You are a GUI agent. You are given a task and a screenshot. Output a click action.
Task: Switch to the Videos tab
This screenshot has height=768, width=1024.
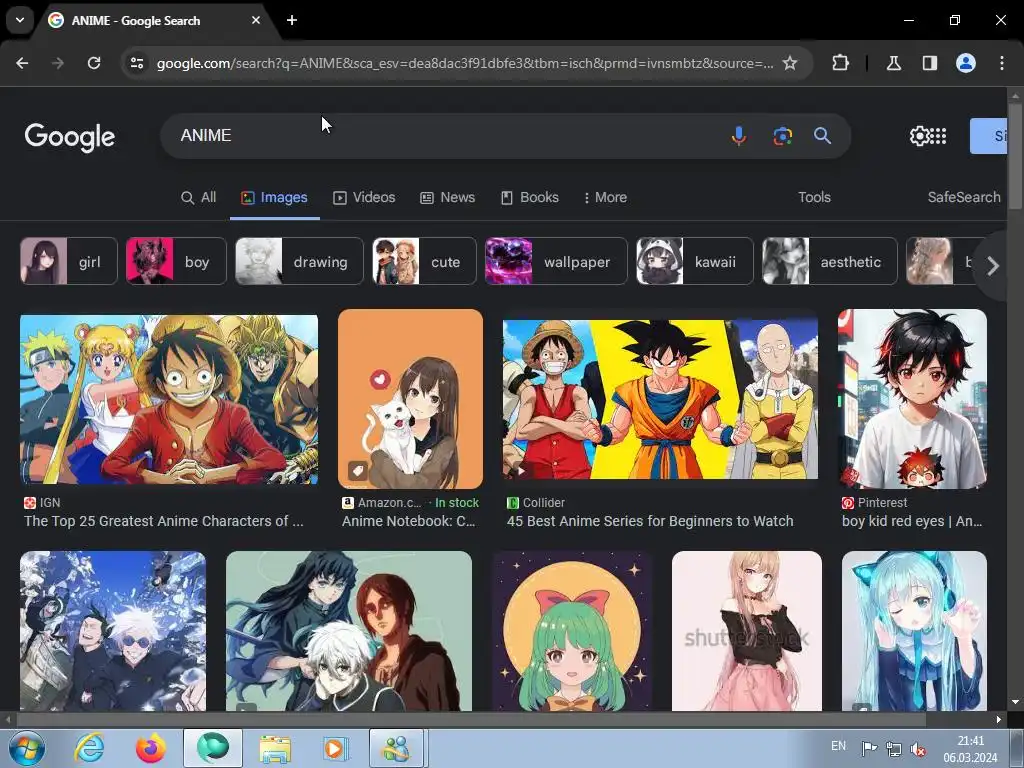click(364, 197)
